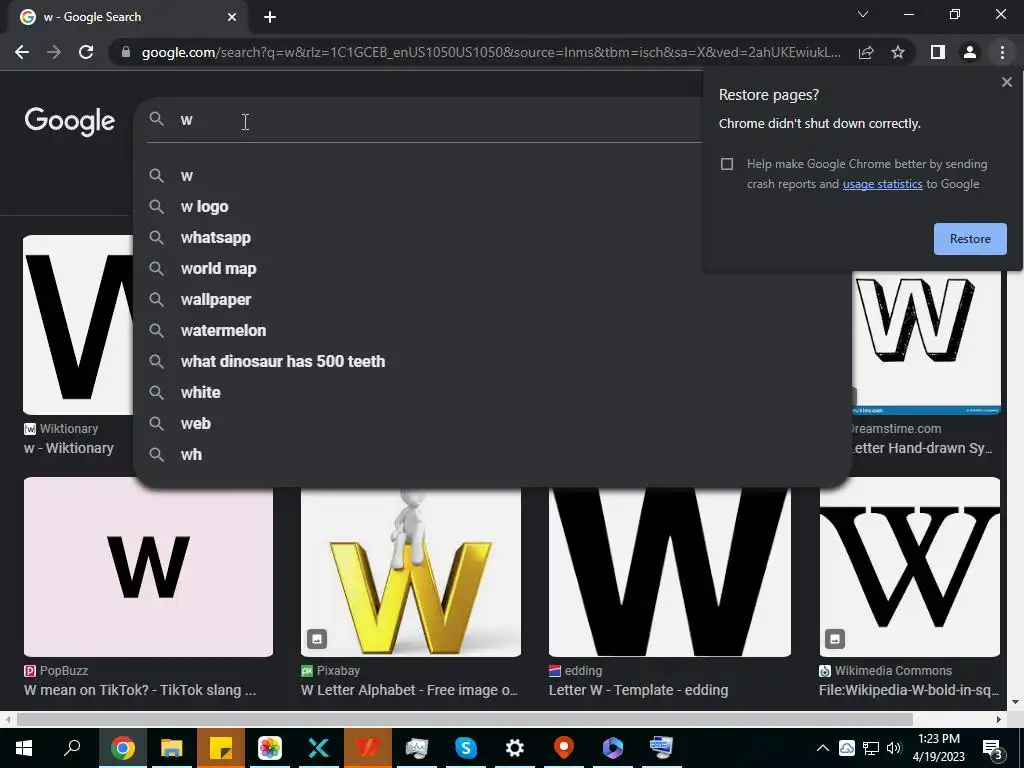Open 'w - Wiktionary' result link
Viewport: 1024px width, 768px height.
tap(69, 449)
